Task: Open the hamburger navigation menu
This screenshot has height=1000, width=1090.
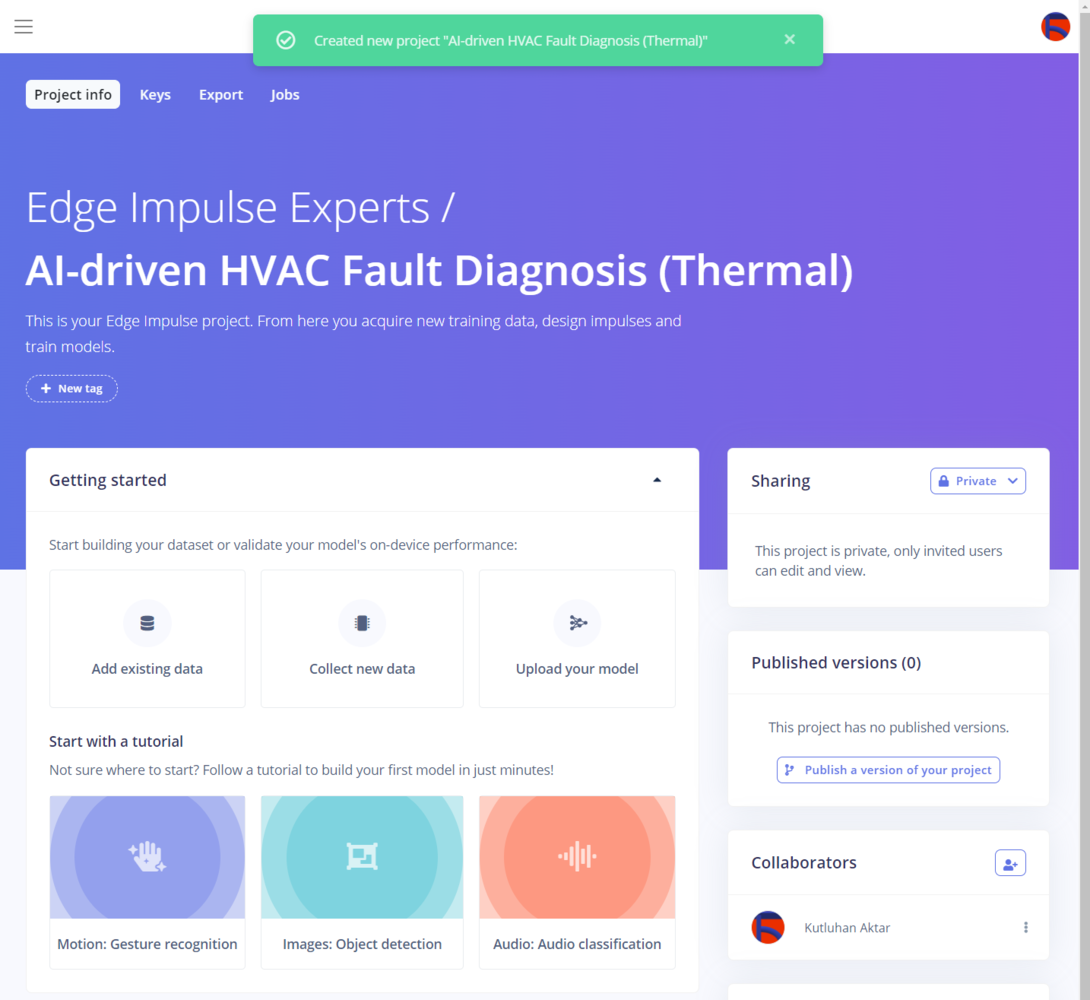Action: pos(24,26)
